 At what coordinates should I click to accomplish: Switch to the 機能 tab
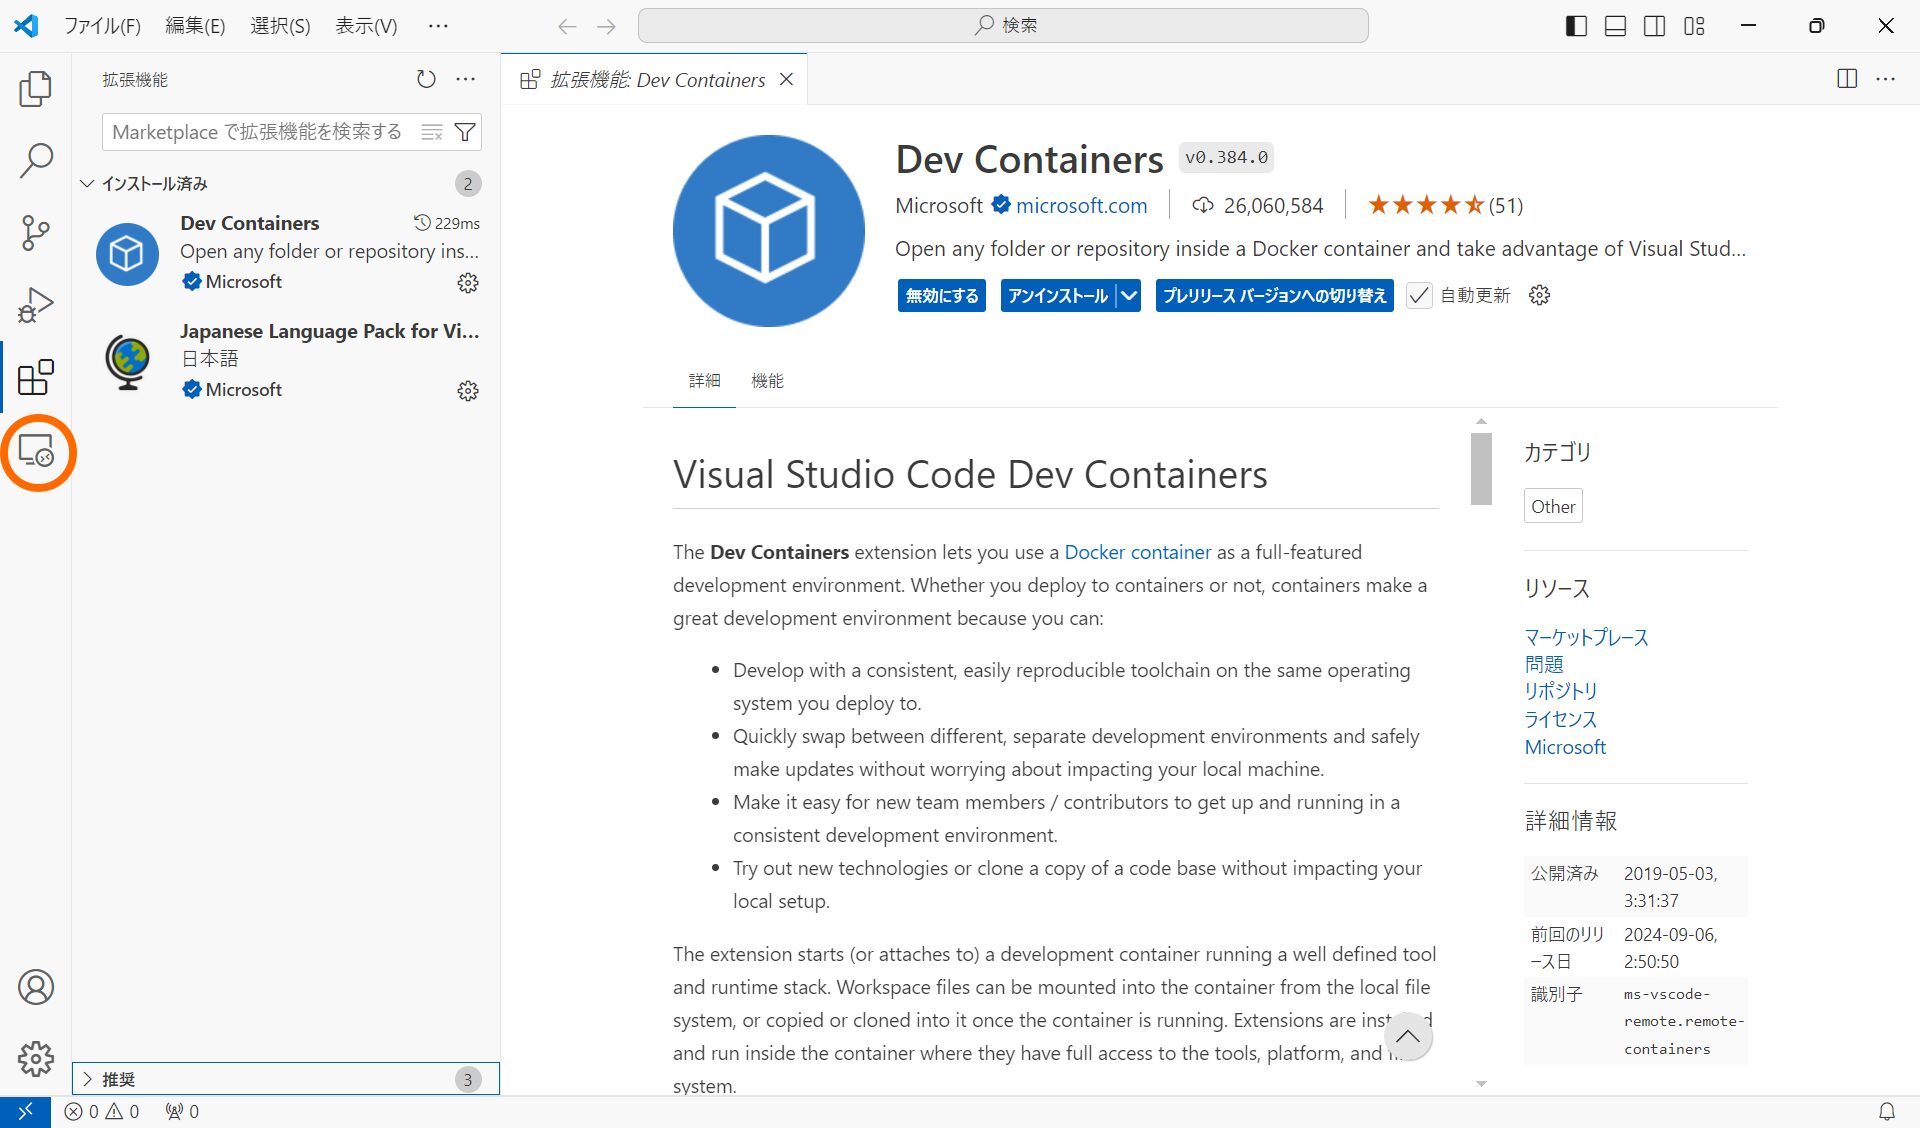pyautogui.click(x=767, y=381)
